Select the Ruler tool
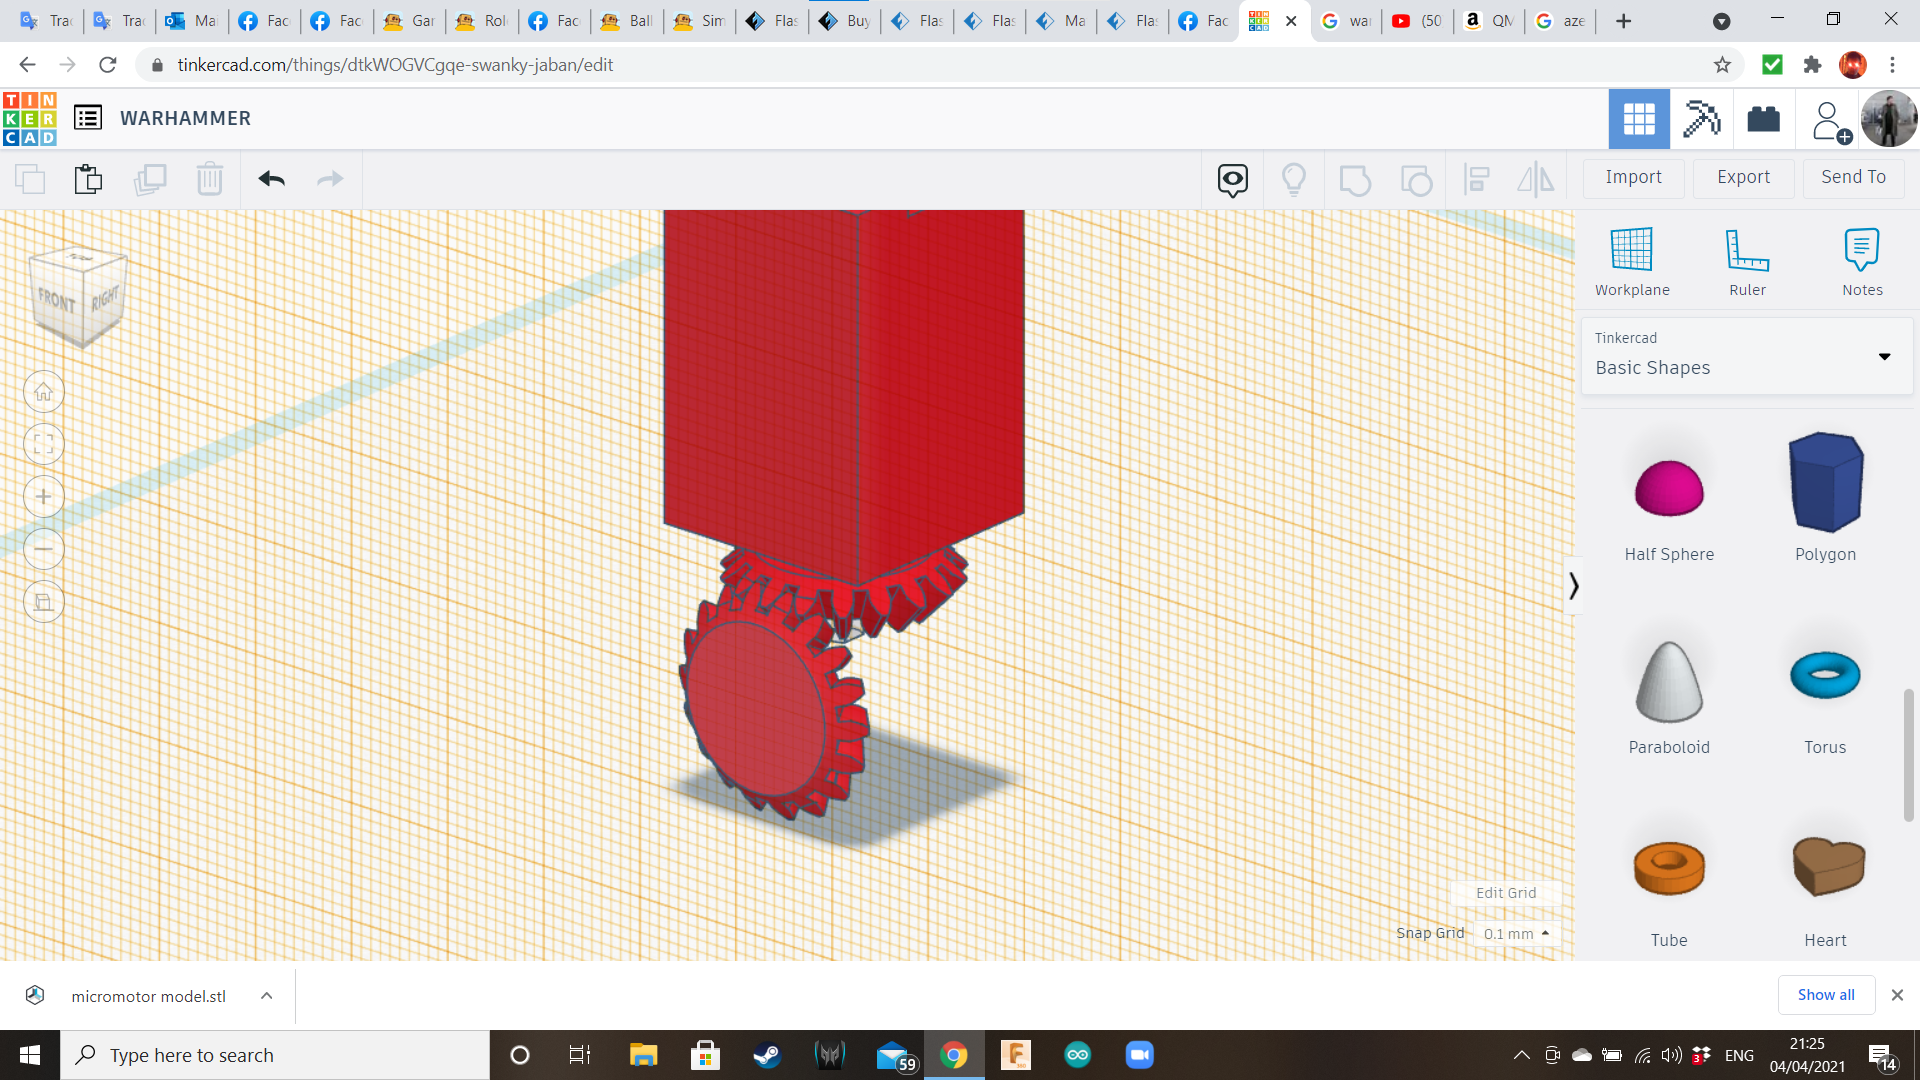Viewport: 1920px width, 1080px height. 1747,250
